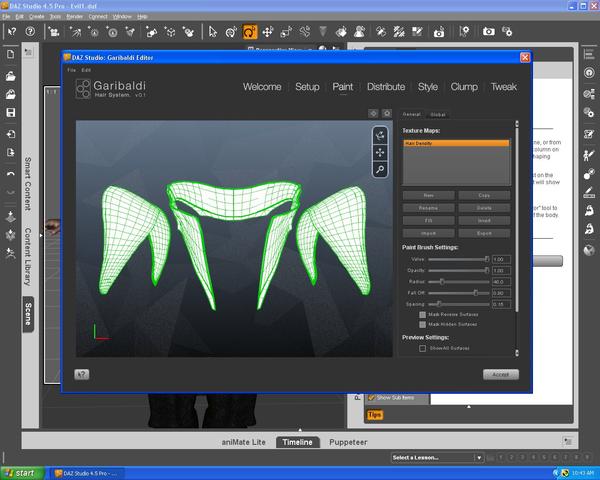The image size is (600, 480).
Task: Click the Opacity value input field
Action: 501,271
